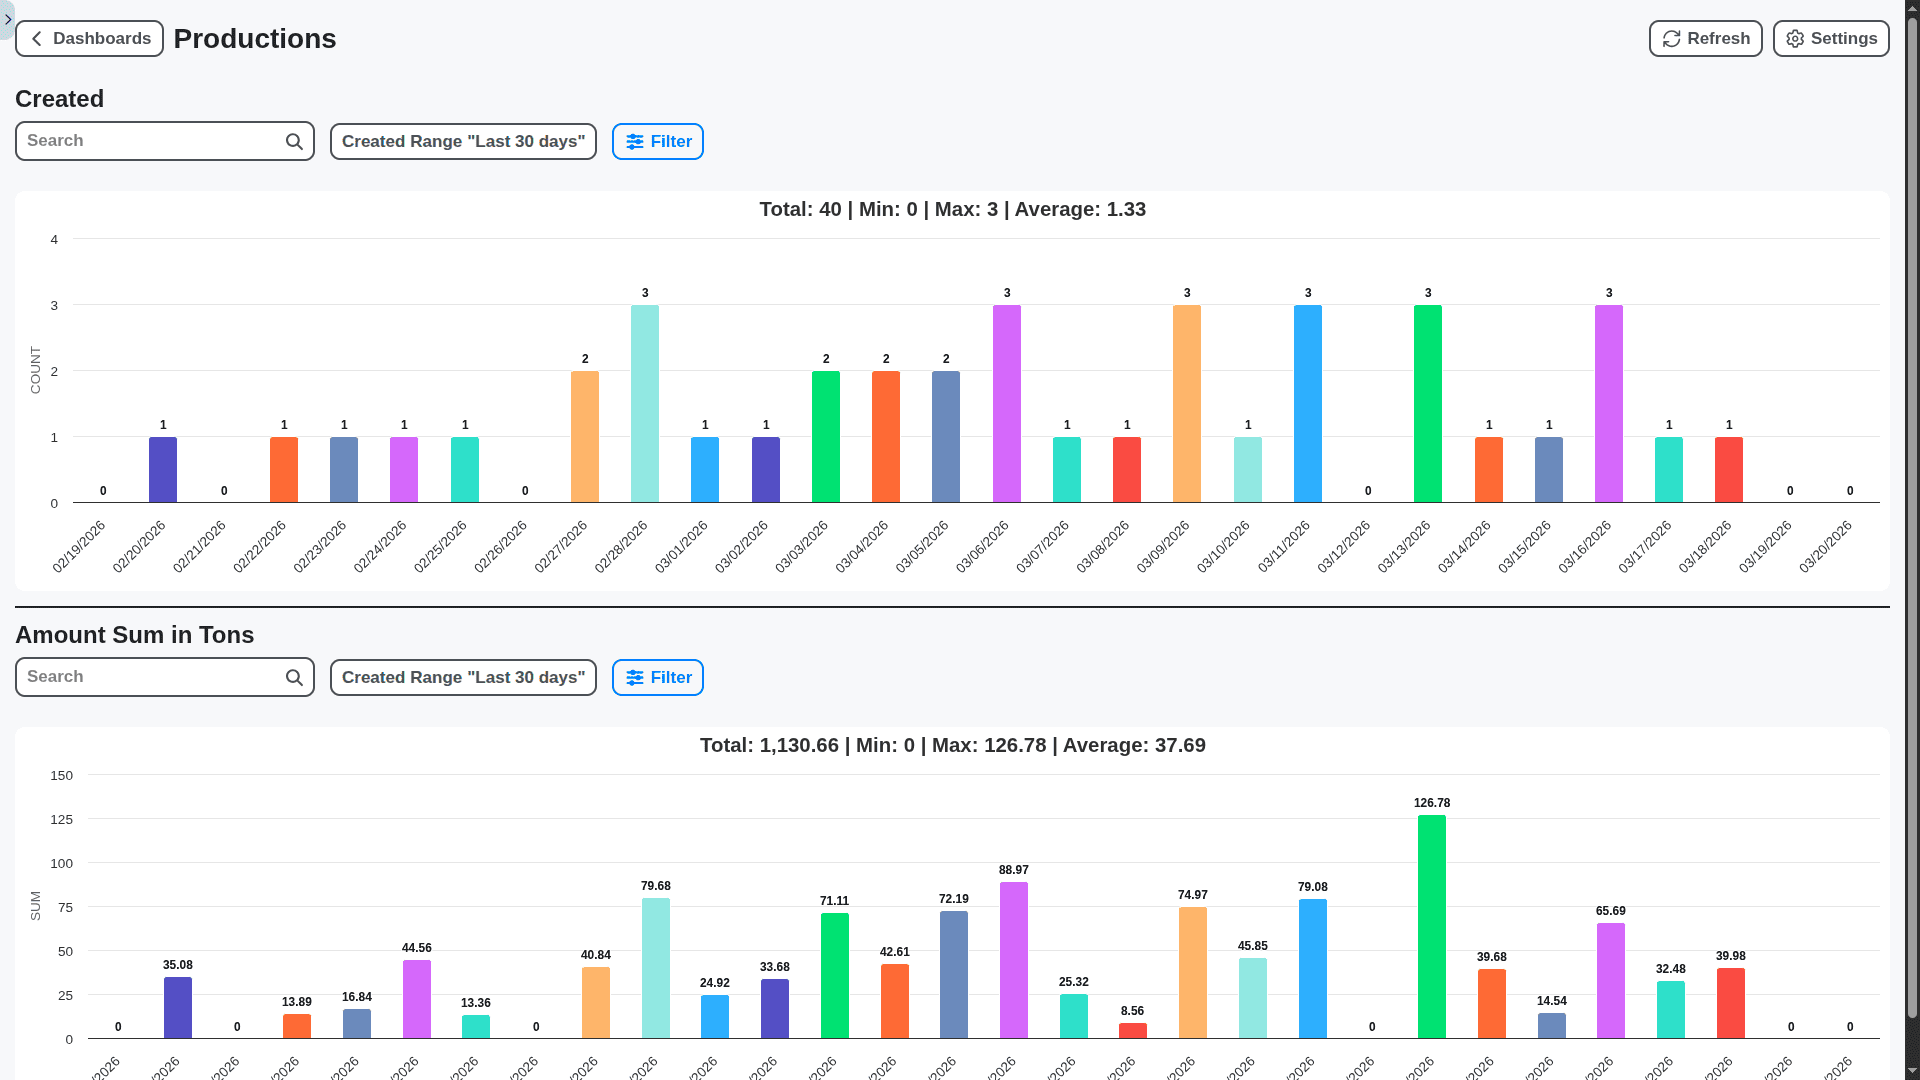Open Settings from the top right
This screenshot has height=1080, width=1920.
pyautogui.click(x=1830, y=38)
